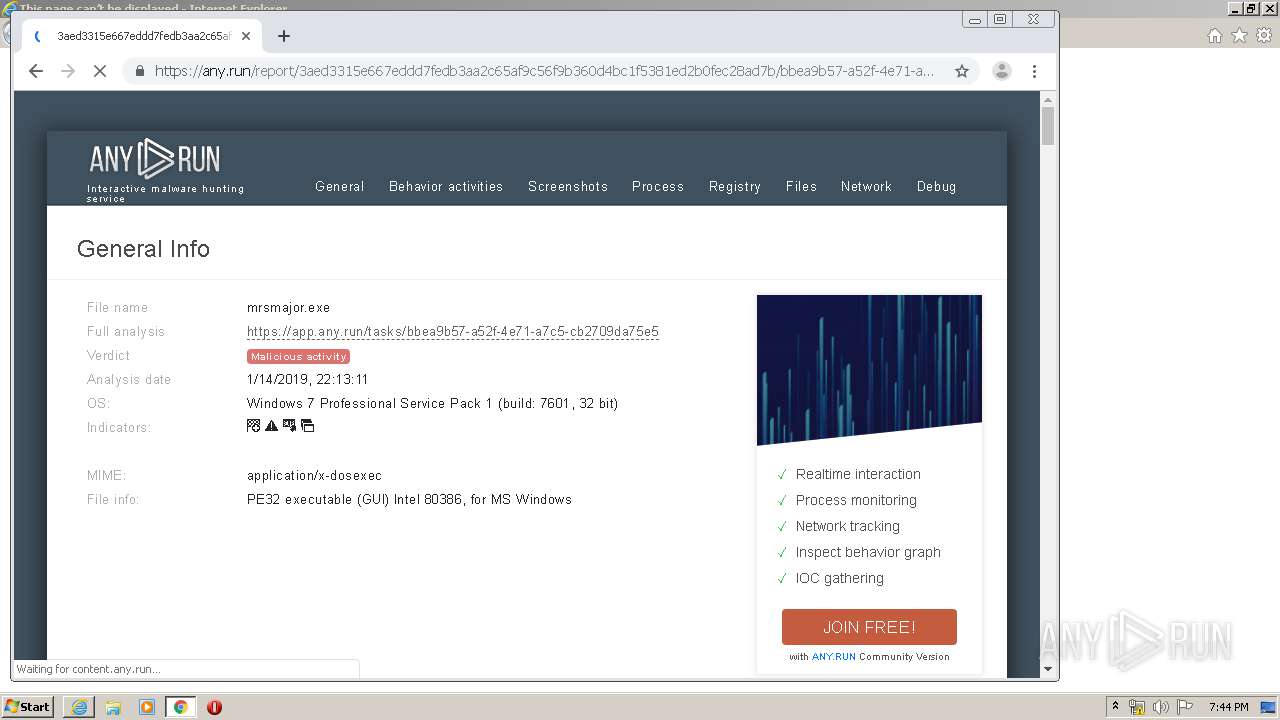The width and height of the screenshot is (1280, 720).
Task: Show hidden system tray icons
Action: coord(1115,707)
